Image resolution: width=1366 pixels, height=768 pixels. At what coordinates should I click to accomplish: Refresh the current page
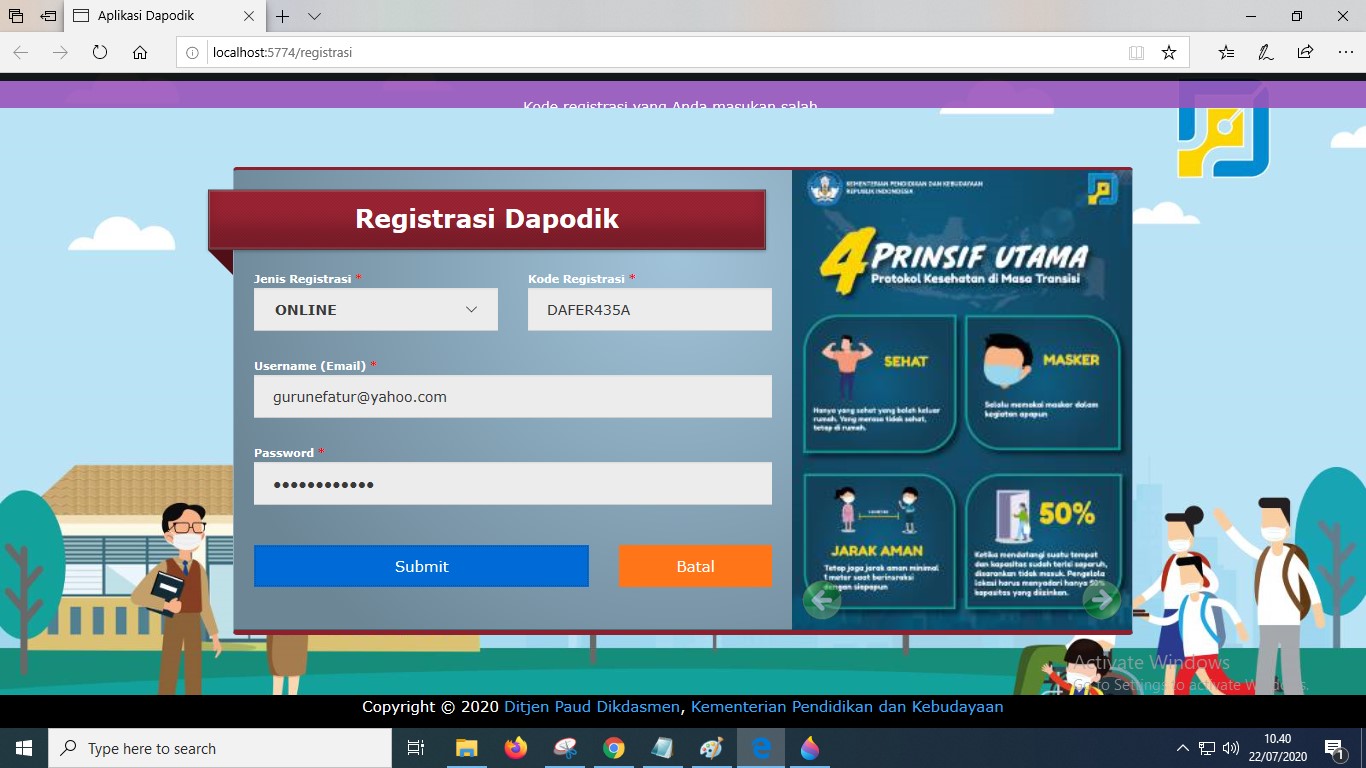[100, 53]
